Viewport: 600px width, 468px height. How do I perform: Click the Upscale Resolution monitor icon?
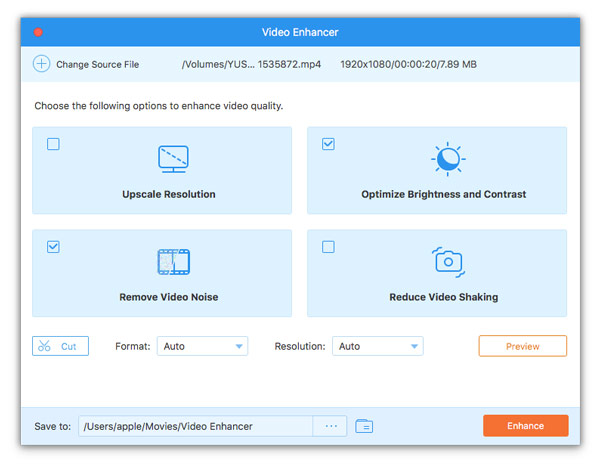click(174, 159)
